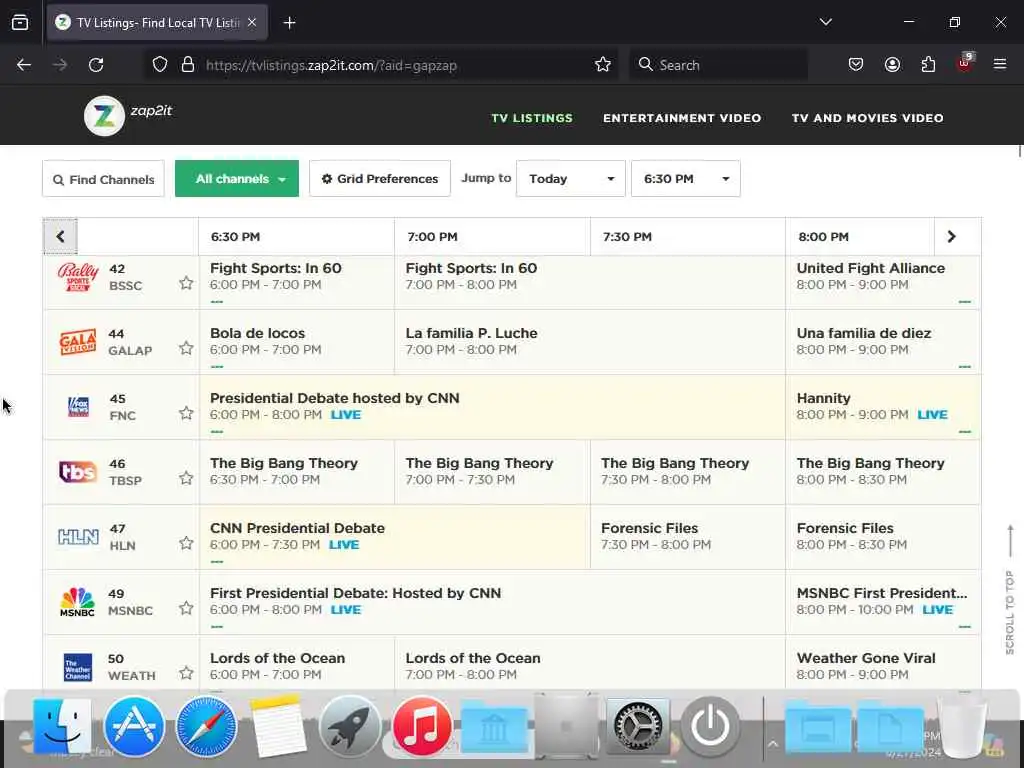Viewport: 1024px width, 768px height.
Task: Click the zap2it logo
Action: (128, 116)
